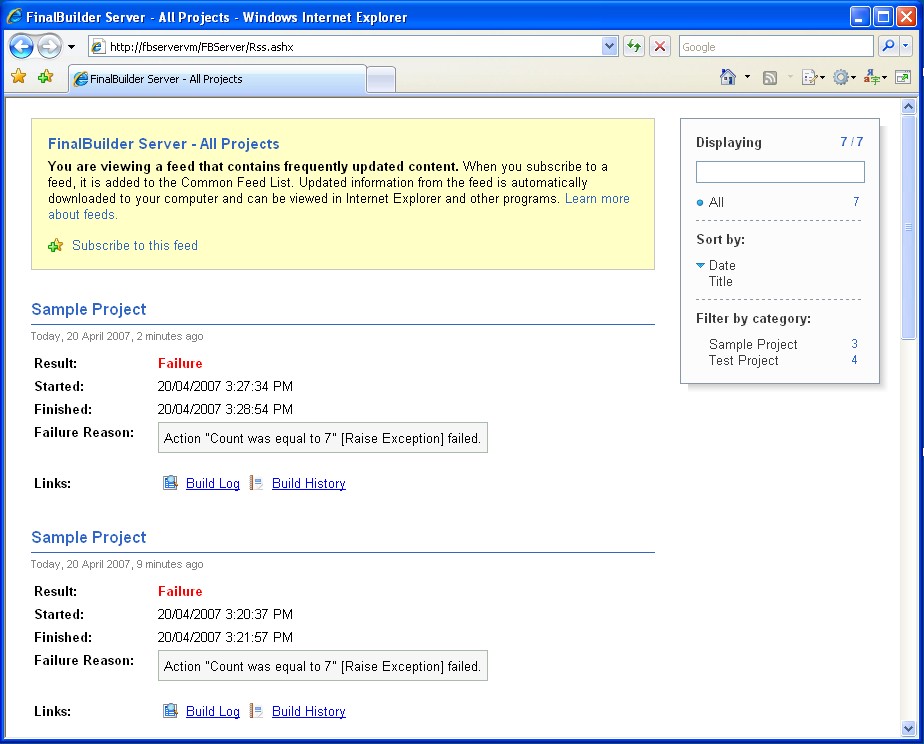Click the Build Log icon of second entry
This screenshot has height=744, width=924.
170,711
